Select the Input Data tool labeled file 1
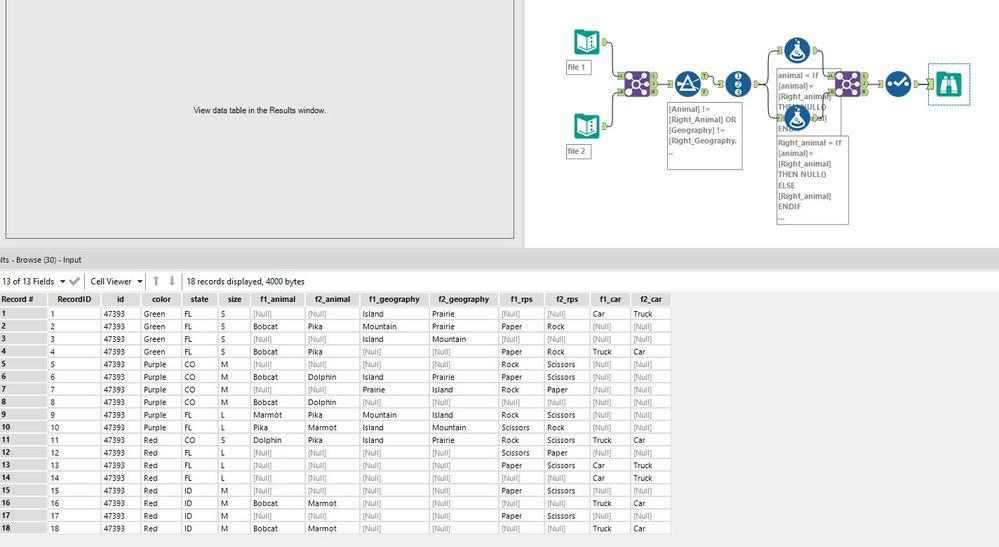This screenshot has height=547, width=999. pyautogui.click(x=586, y=42)
